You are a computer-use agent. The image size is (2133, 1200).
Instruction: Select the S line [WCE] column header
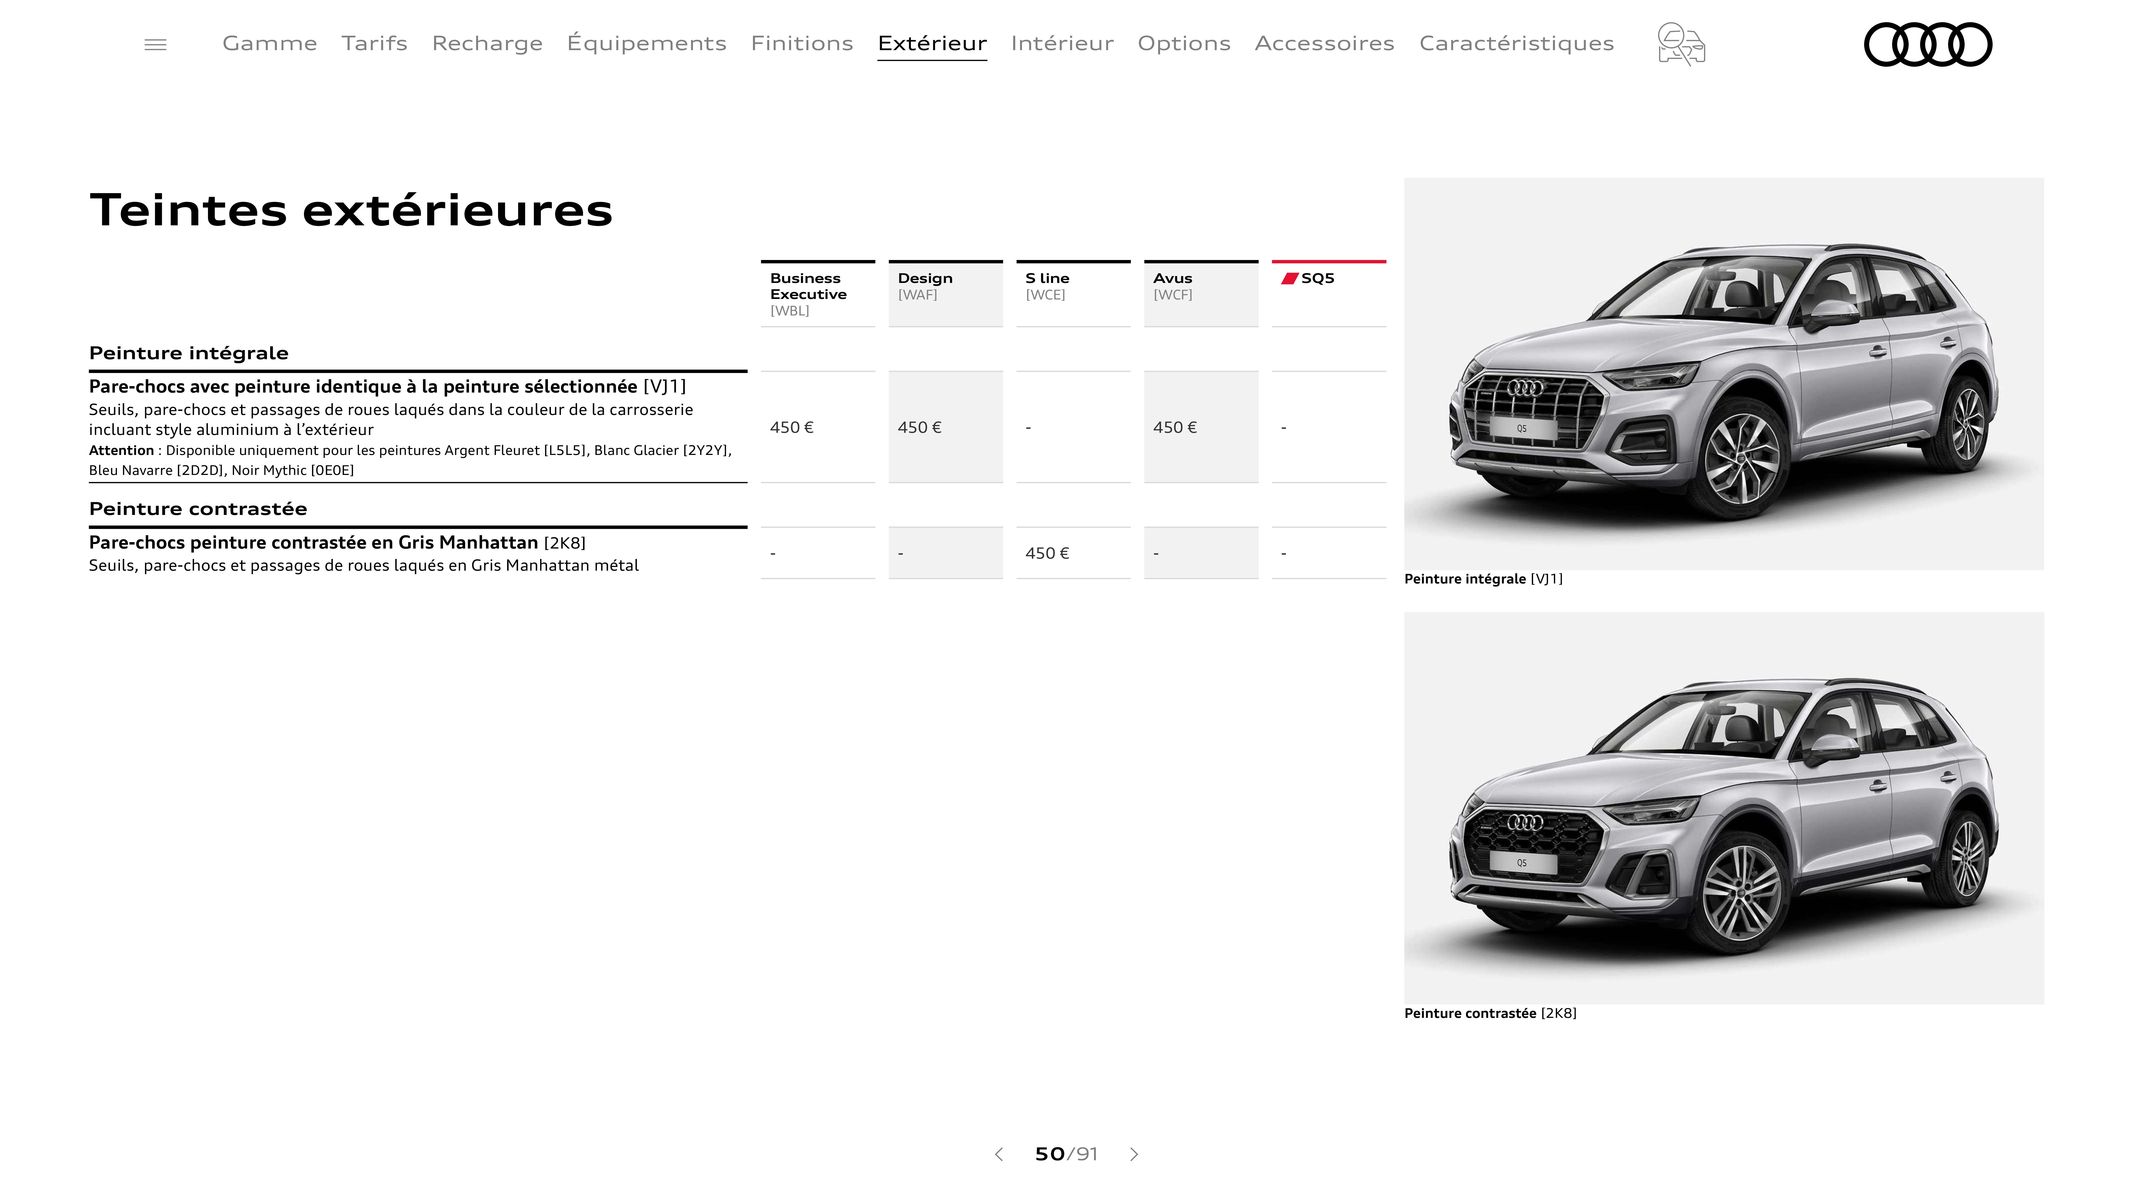[x=1073, y=294]
